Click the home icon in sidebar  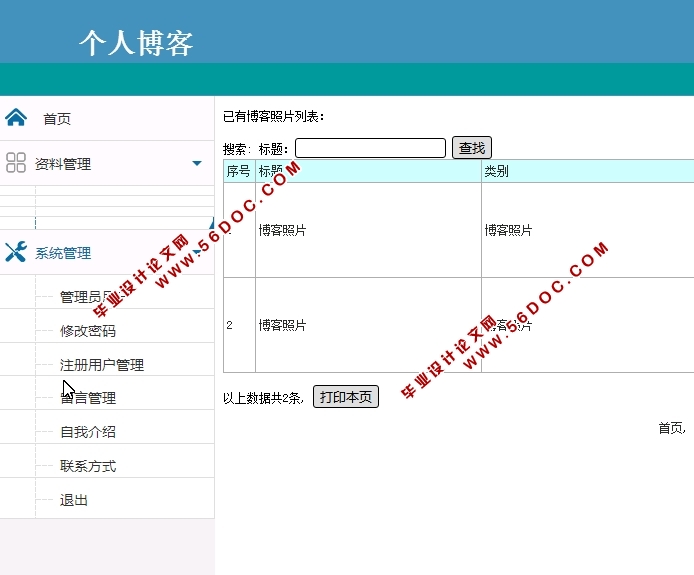tap(16, 118)
